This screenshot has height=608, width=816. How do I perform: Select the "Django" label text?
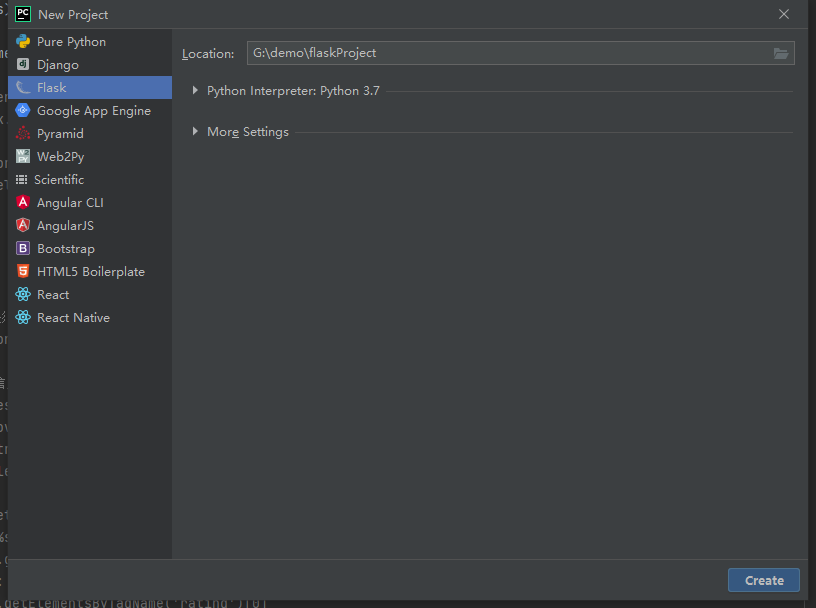click(58, 65)
